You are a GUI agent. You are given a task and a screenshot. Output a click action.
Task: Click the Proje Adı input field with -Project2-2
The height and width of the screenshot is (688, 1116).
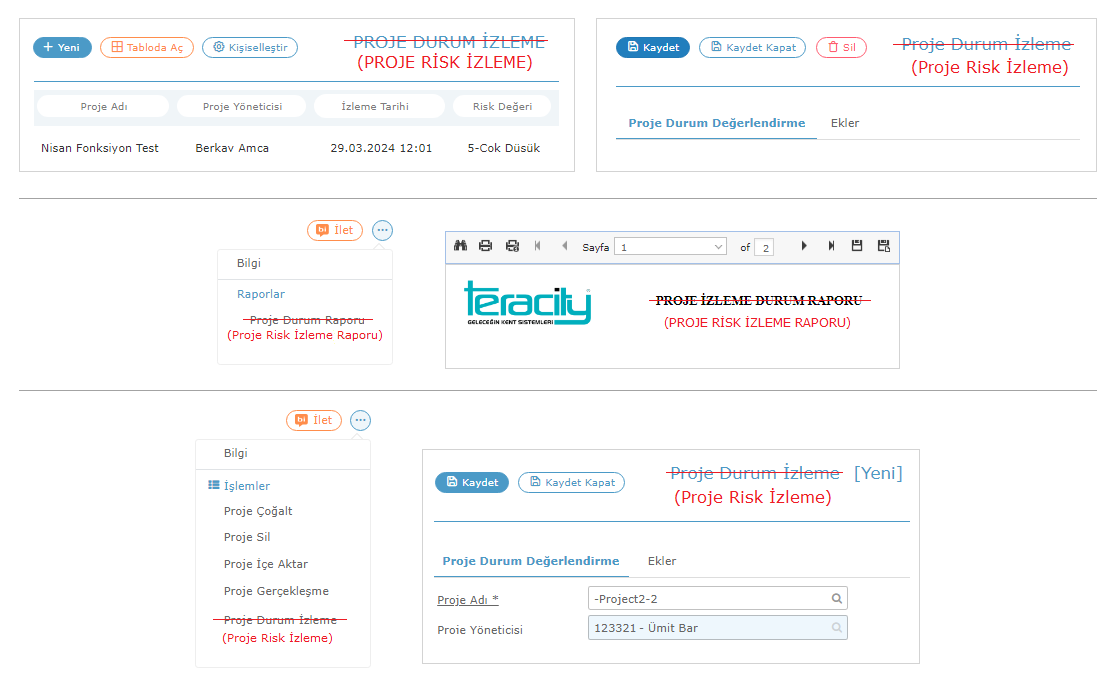pyautogui.click(x=708, y=599)
